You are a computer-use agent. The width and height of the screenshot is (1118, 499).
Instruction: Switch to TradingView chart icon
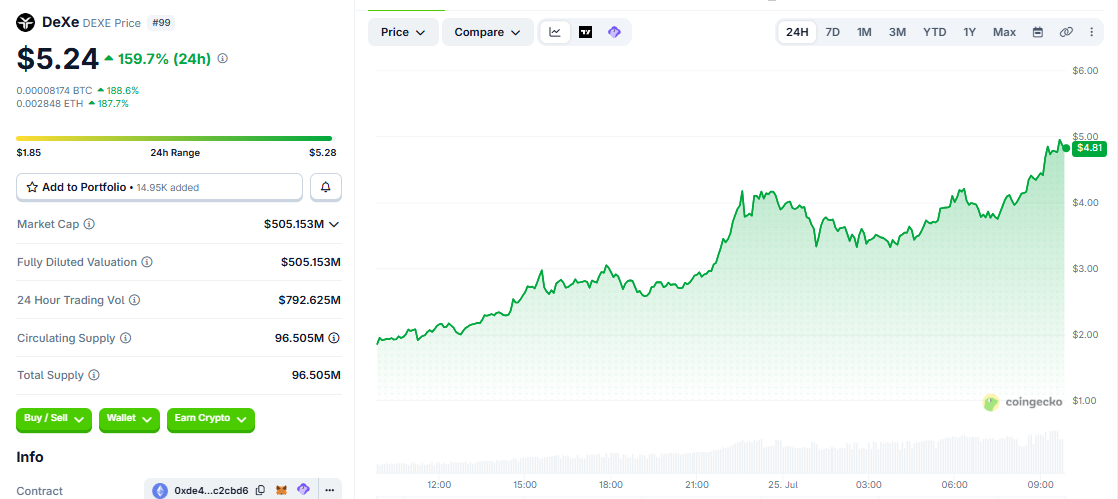[585, 32]
